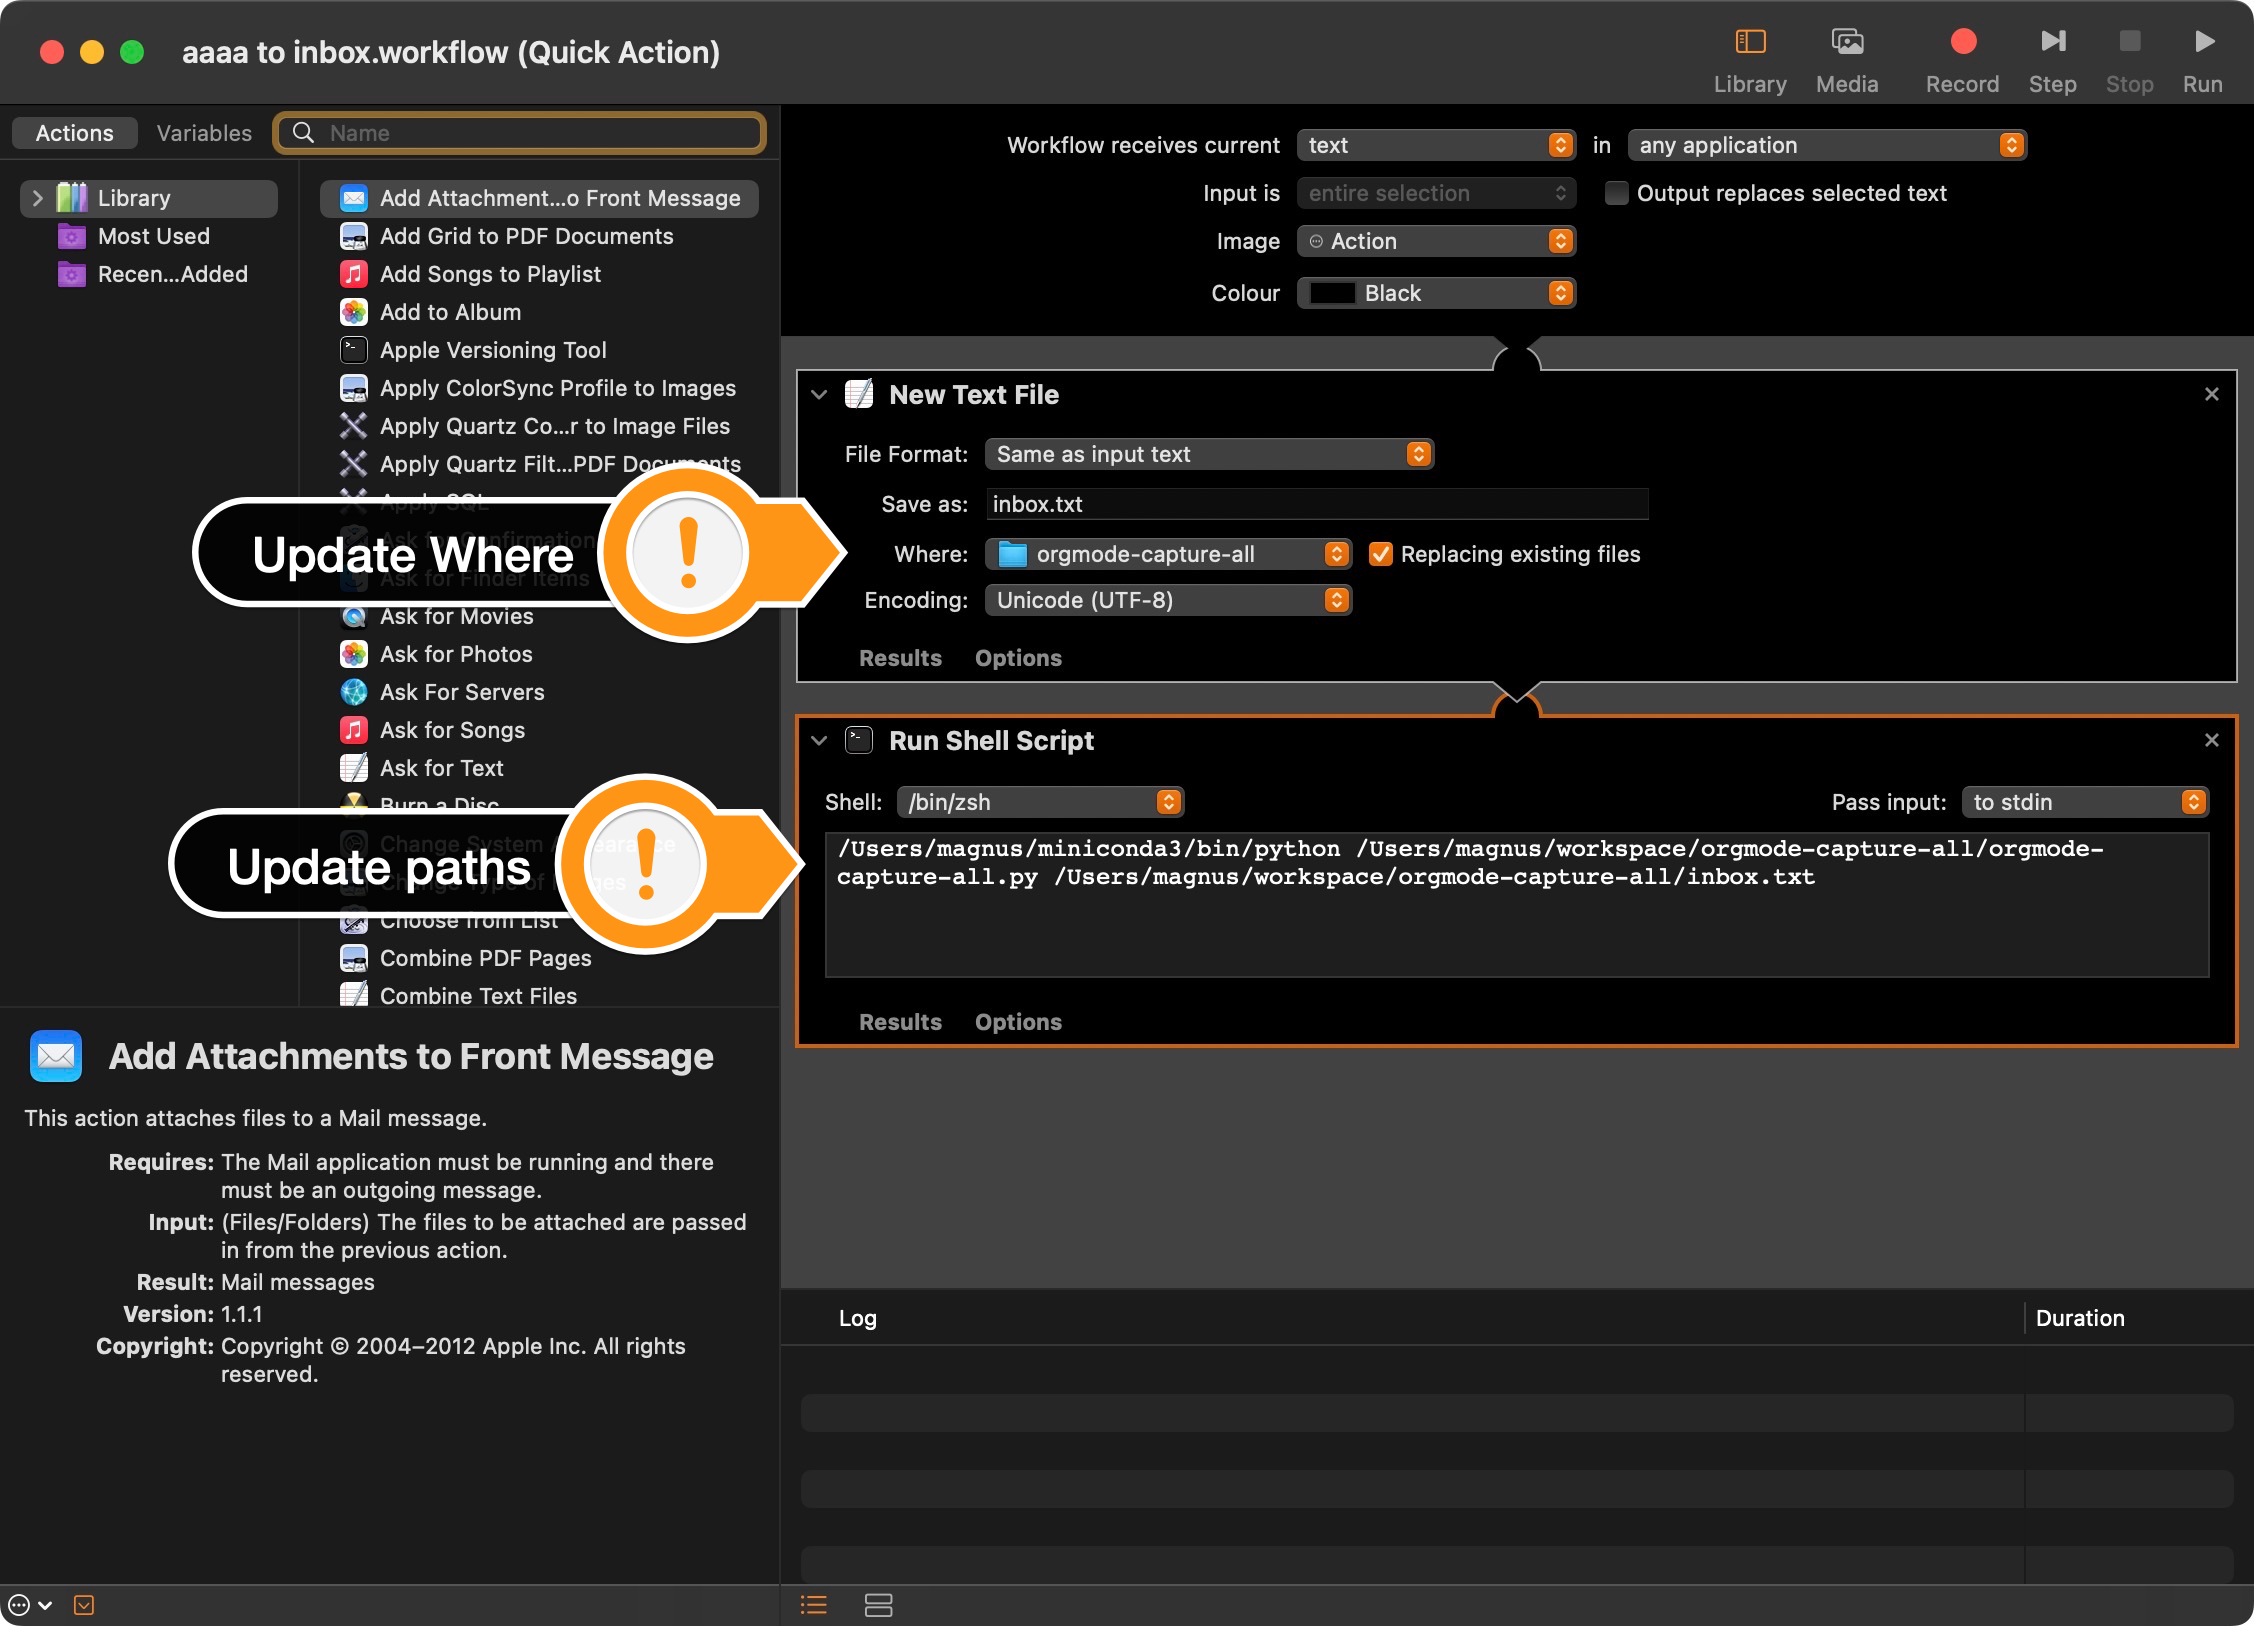Enable Output replaces selected text checkbox
This screenshot has width=2254, height=1626.
pos(1616,193)
